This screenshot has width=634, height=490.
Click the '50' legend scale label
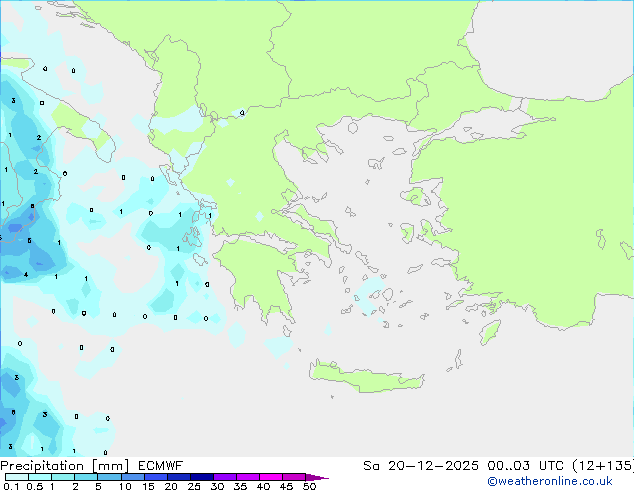[x=309, y=486]
